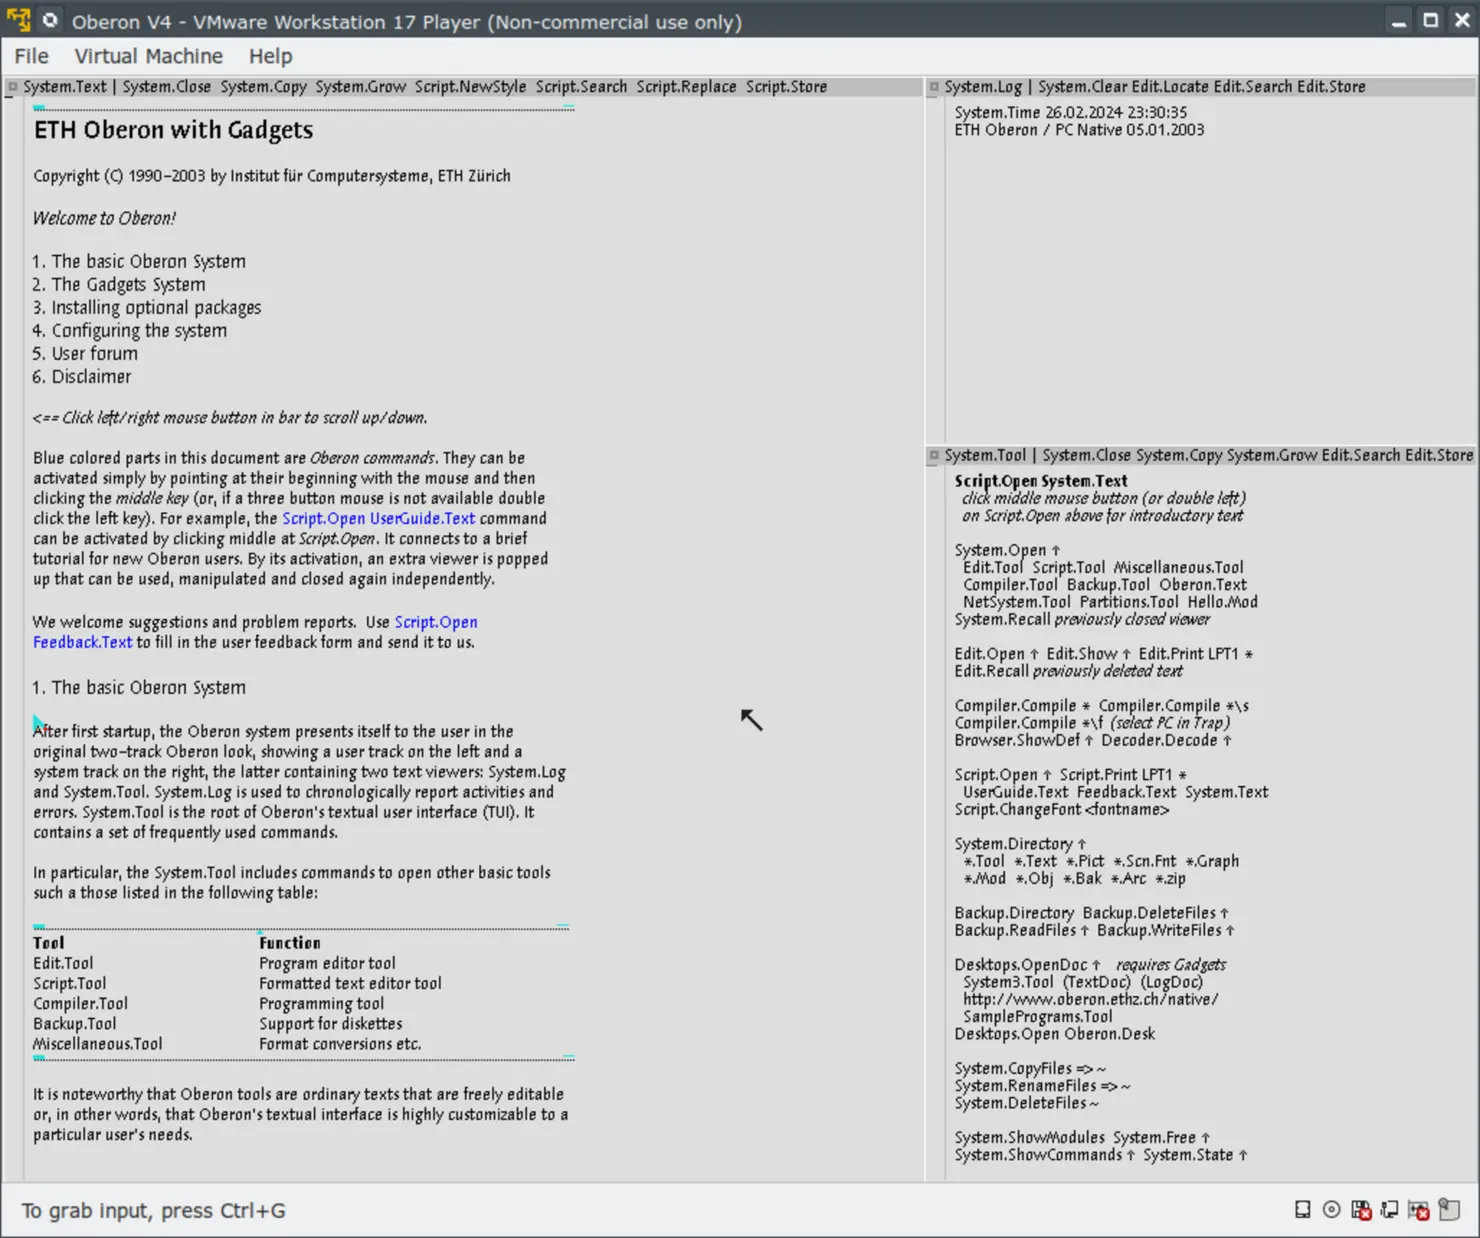Screen dimensions: 1480x1238
Task: Click Edit.Recall previously deleted text
Action: pos(1068,671)
